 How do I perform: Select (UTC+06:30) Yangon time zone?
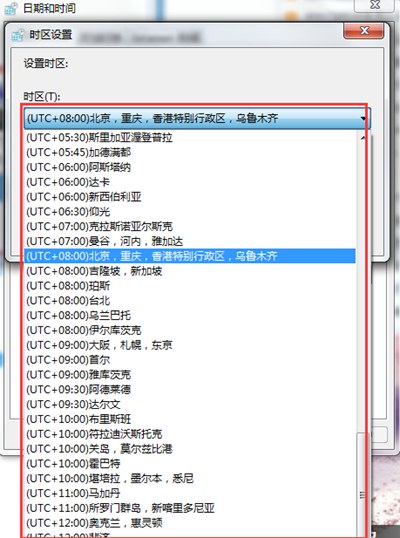coord(189,211)
